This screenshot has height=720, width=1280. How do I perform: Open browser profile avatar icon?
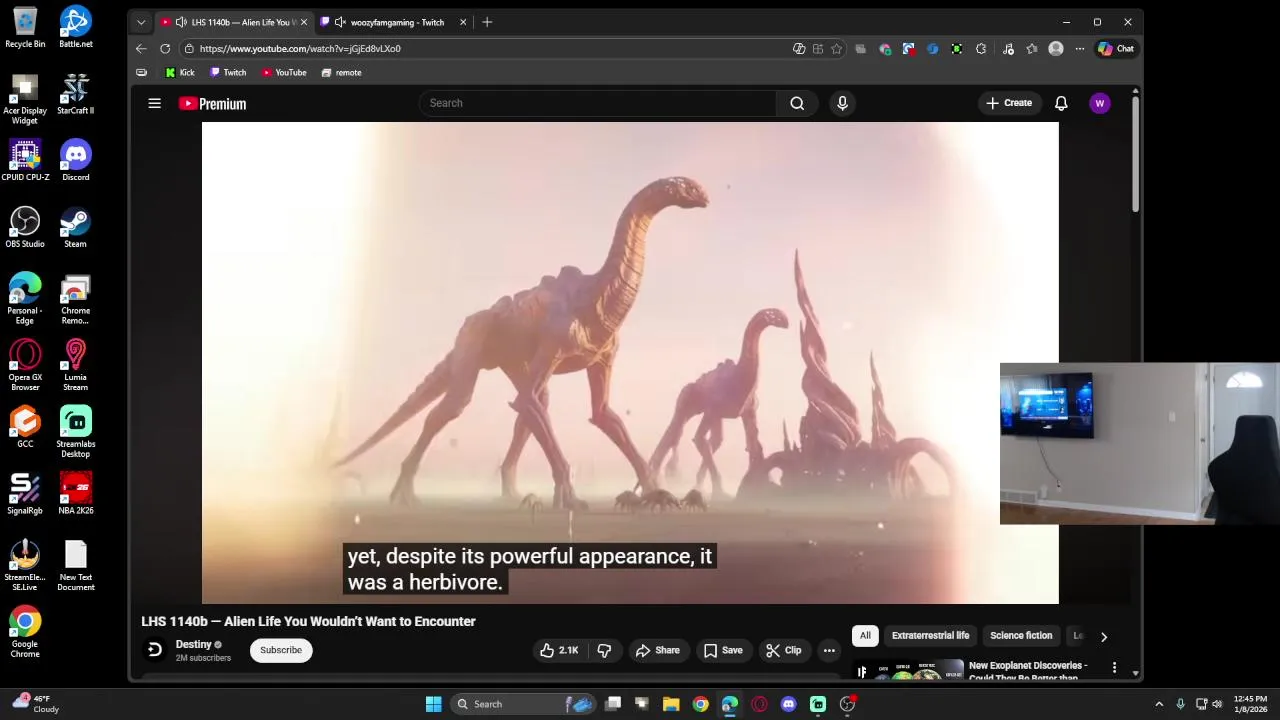pos(1055,48)
